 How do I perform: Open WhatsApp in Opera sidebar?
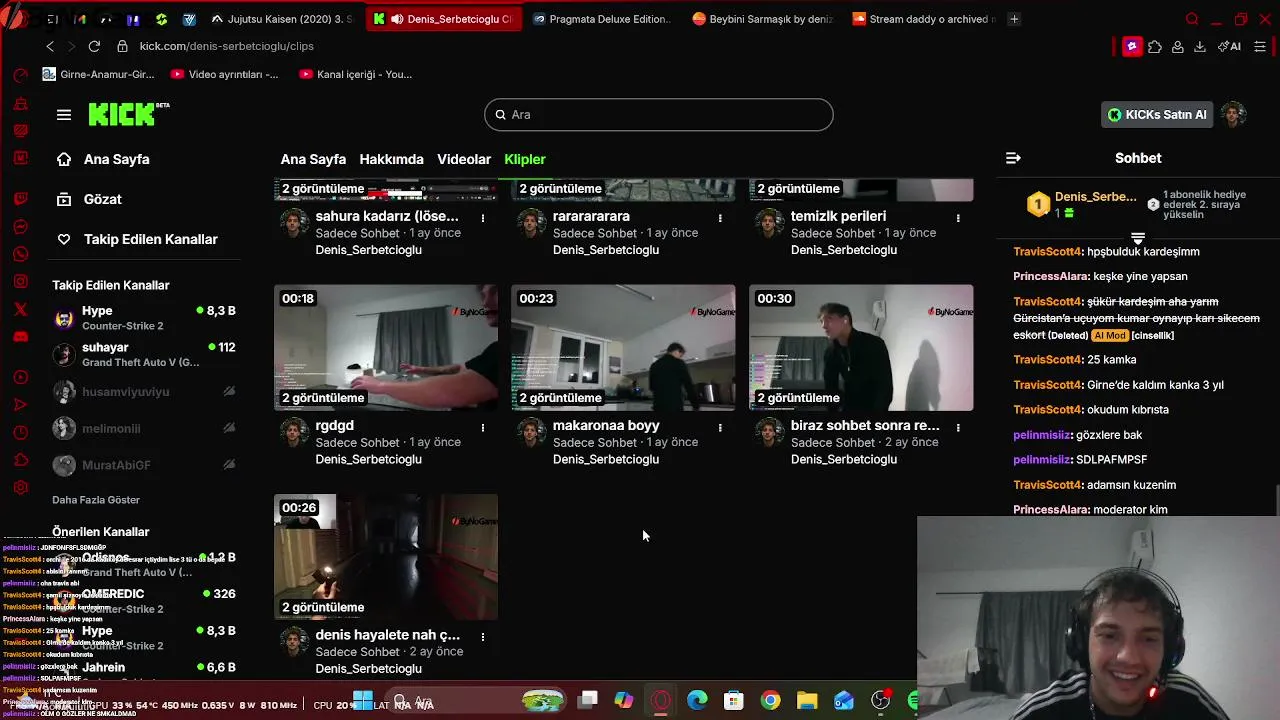click(x=20, y=254)
